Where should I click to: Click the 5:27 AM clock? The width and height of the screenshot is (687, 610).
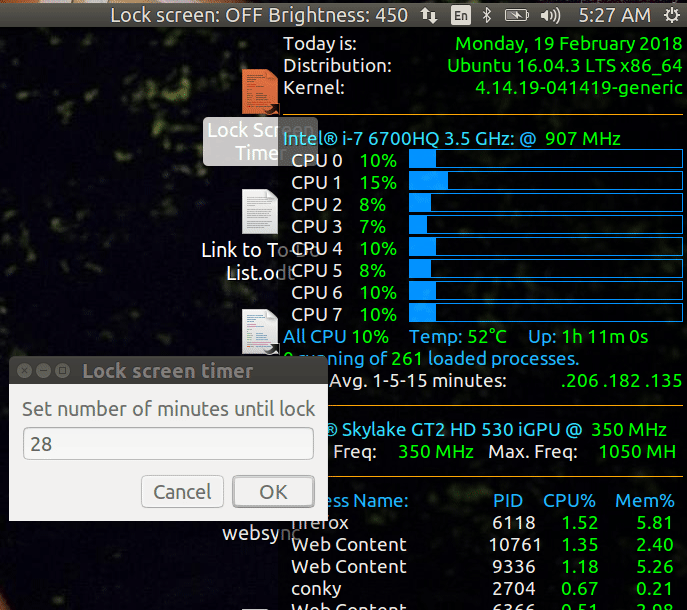click(615, 16)
